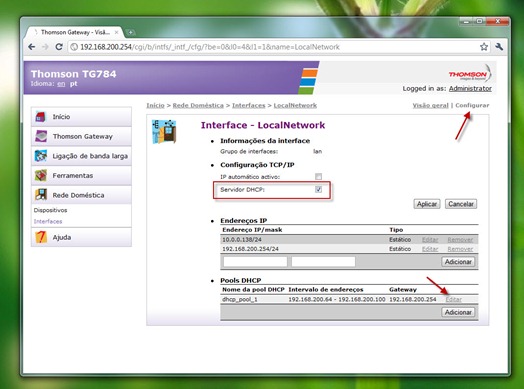Click the Ferramentas toolbox icon

(x=41, y=175)
